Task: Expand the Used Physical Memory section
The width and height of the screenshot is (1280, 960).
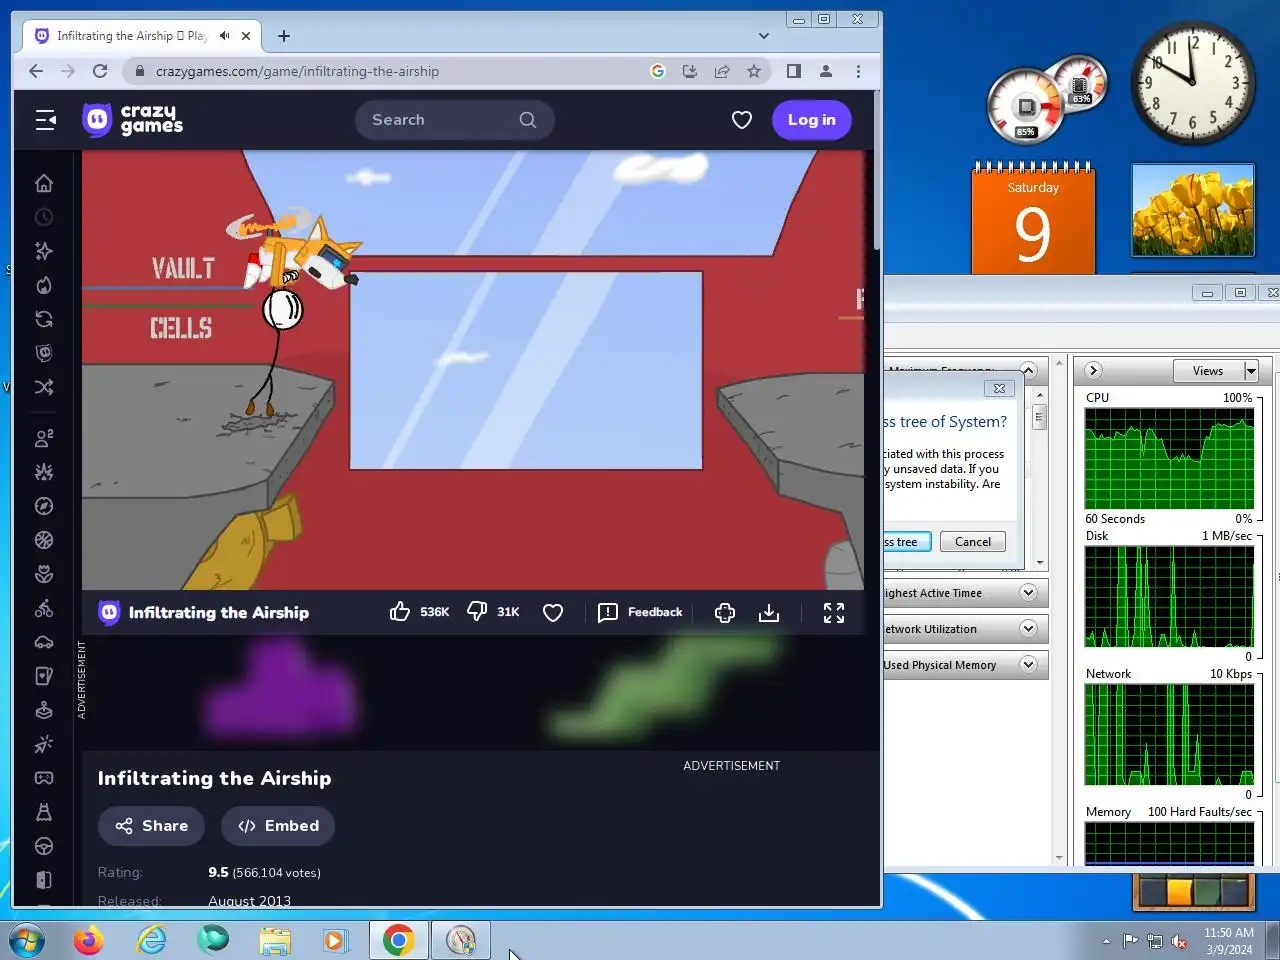Action: [1028, 665]
